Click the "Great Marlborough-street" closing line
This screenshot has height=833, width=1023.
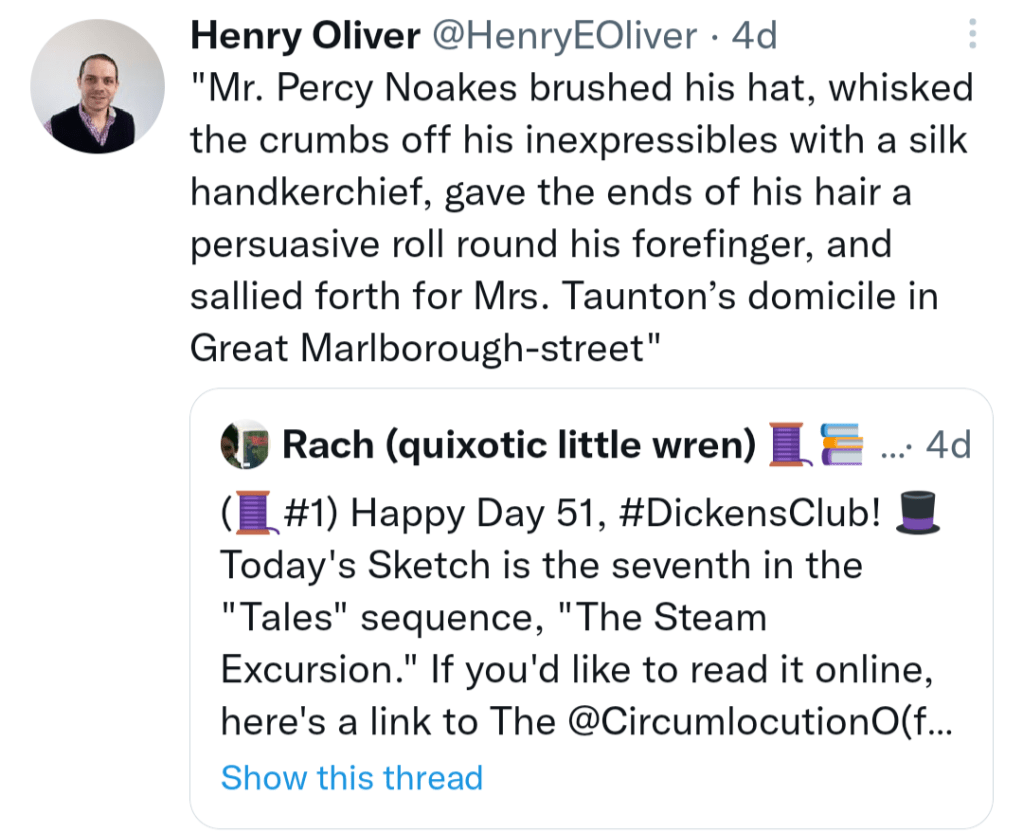[x=428, y=346]
